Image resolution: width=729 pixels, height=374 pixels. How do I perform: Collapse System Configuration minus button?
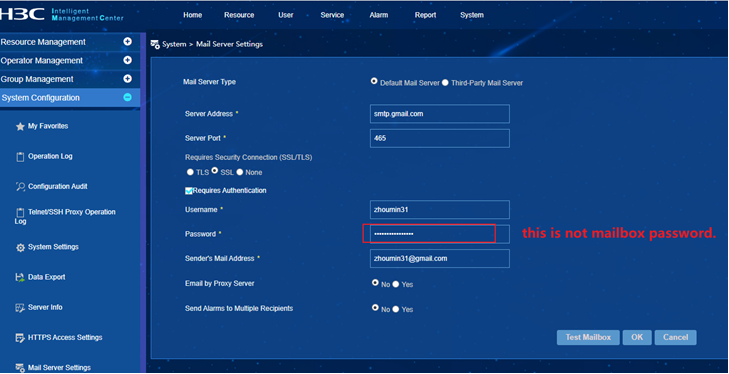(x=127, y=97)
